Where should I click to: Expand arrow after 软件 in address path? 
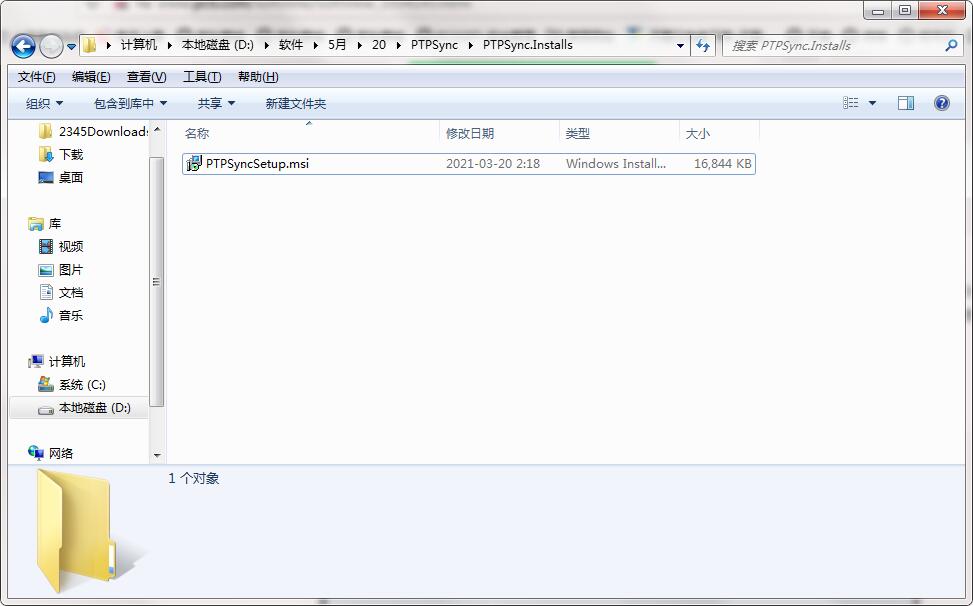[x=315, y=45]
